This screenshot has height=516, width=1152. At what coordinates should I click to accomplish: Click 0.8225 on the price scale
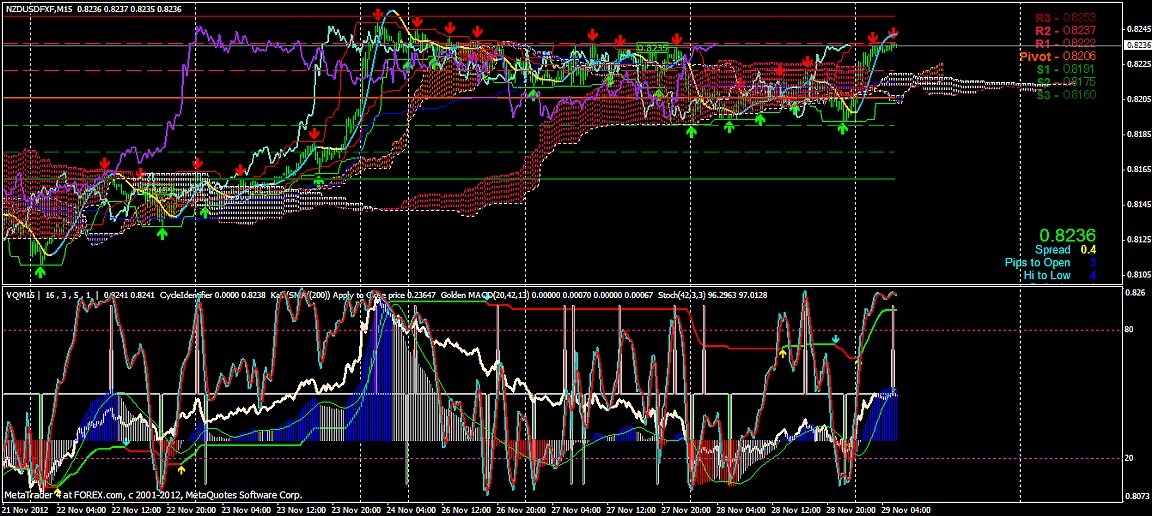[1137, 65]
